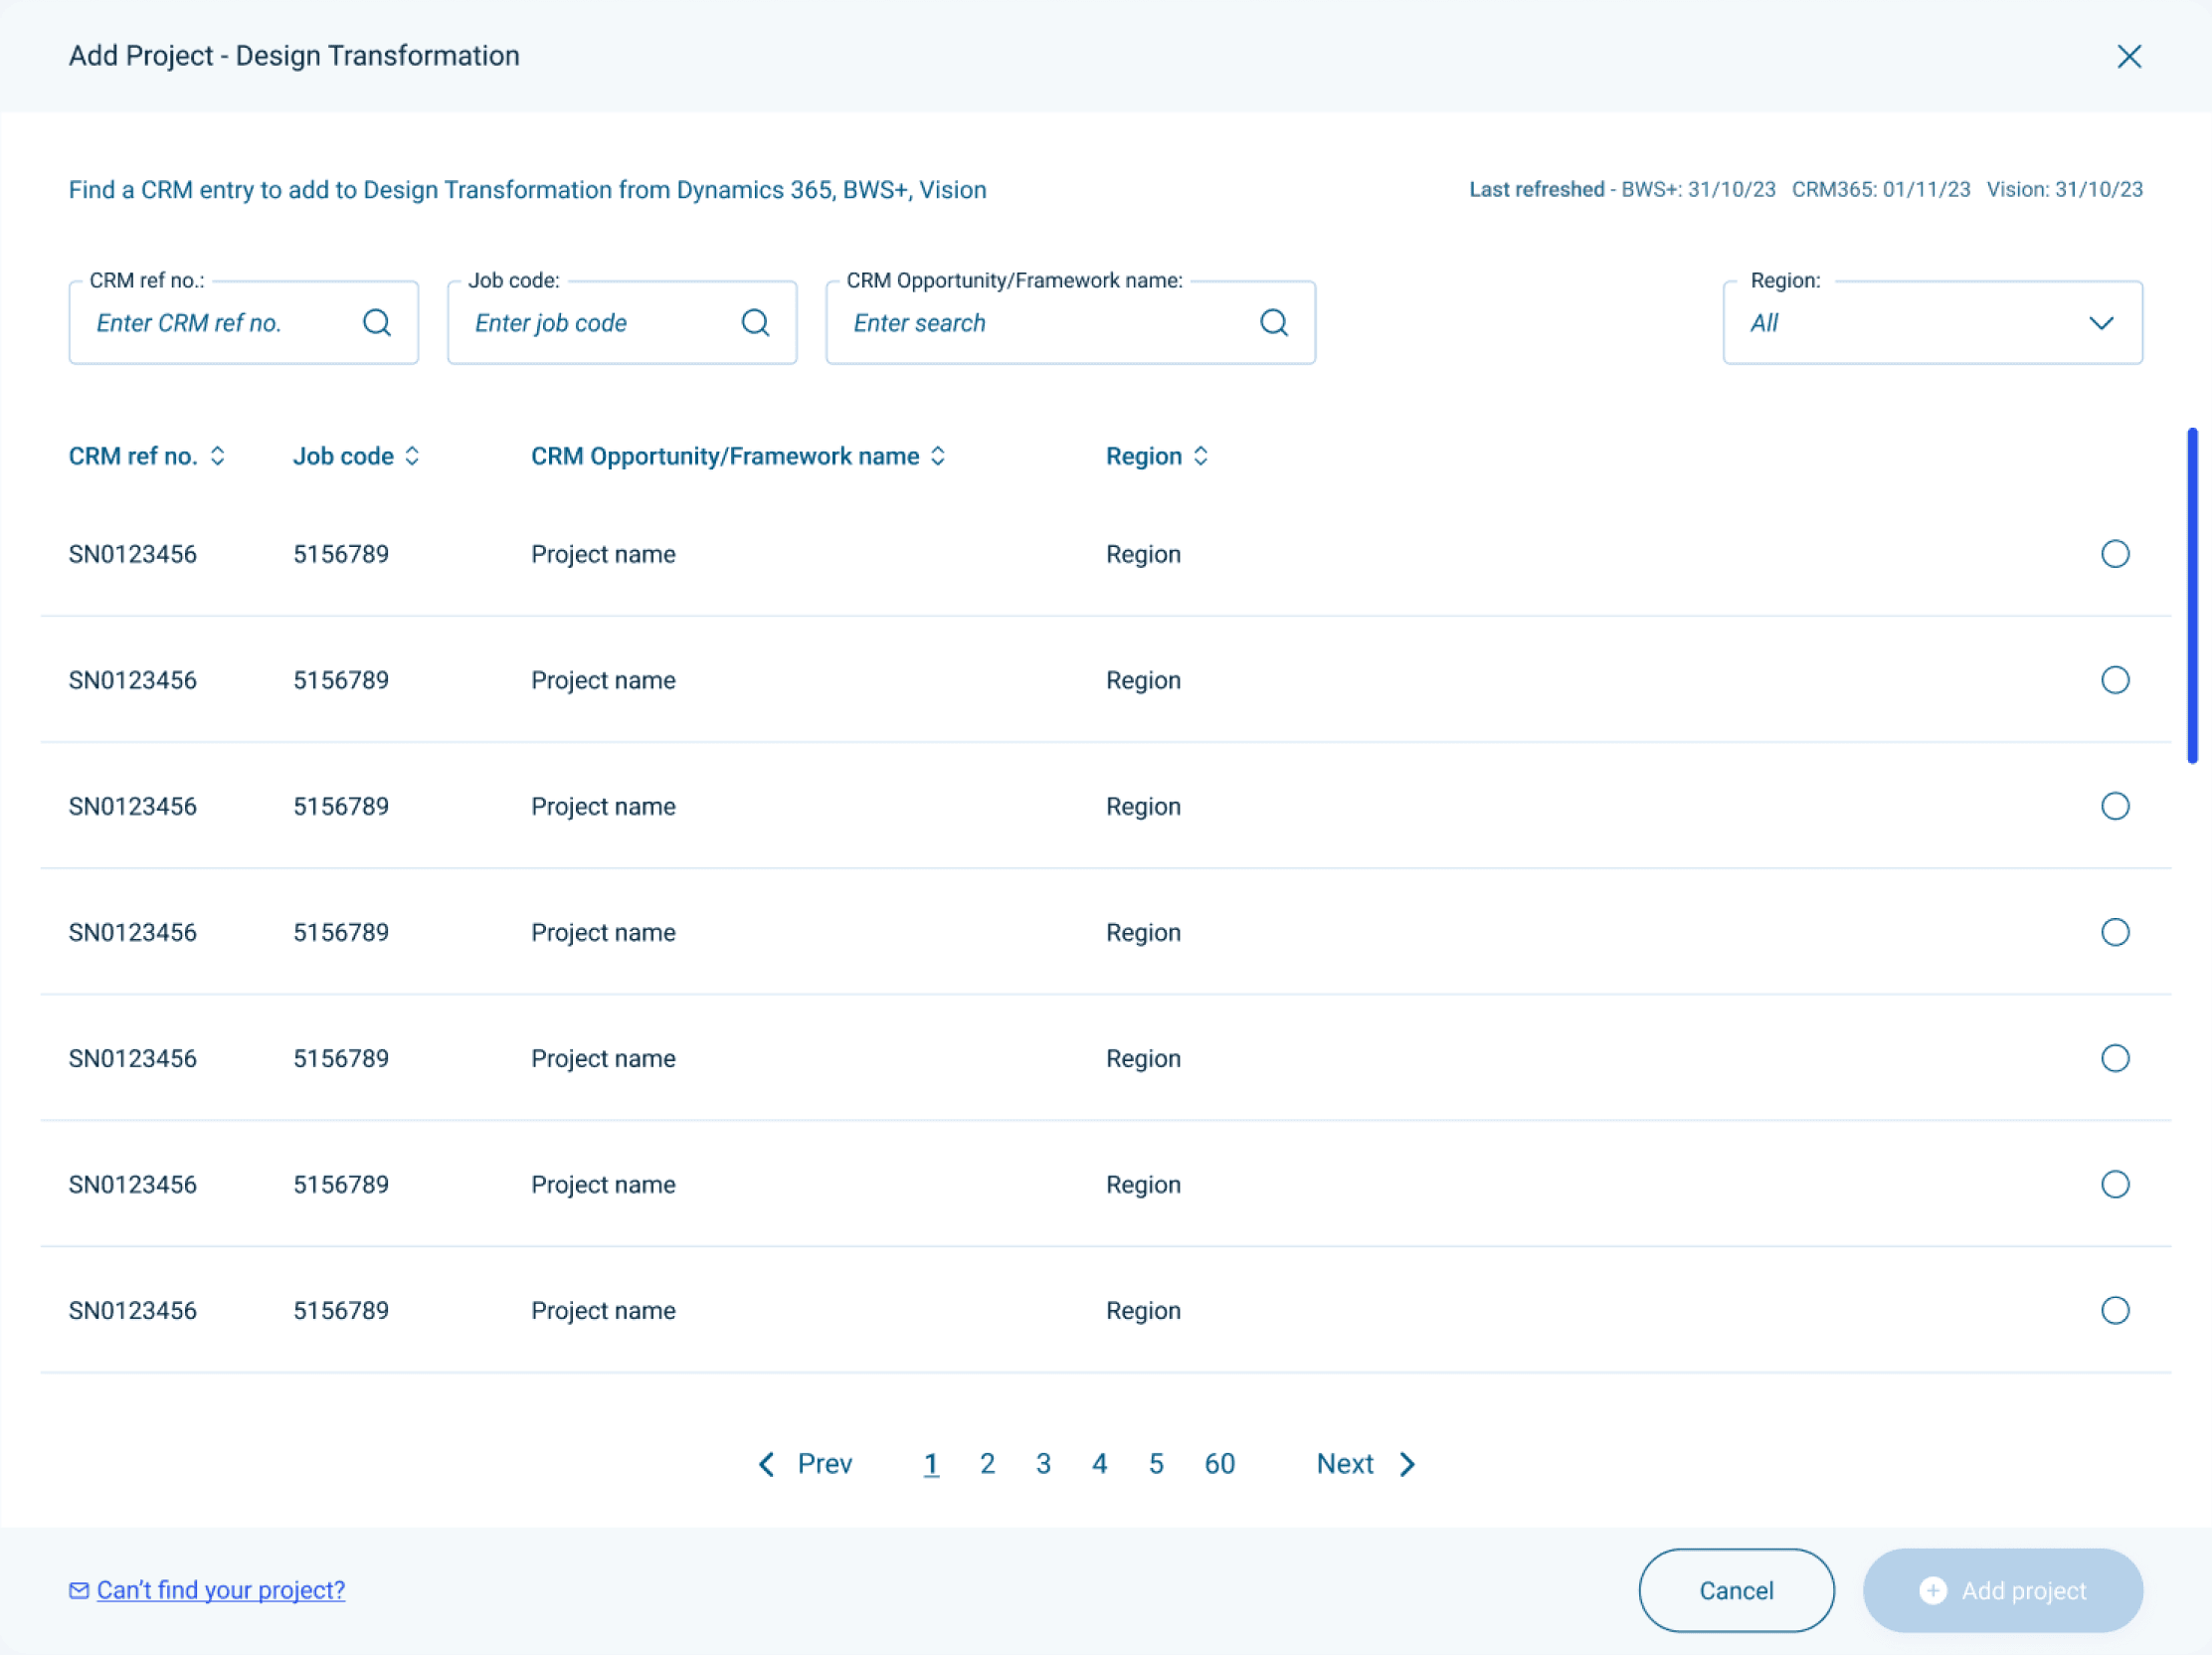Select the radio button in the second table row
Screen dimensions: 2212x1655
point(2115,680)
